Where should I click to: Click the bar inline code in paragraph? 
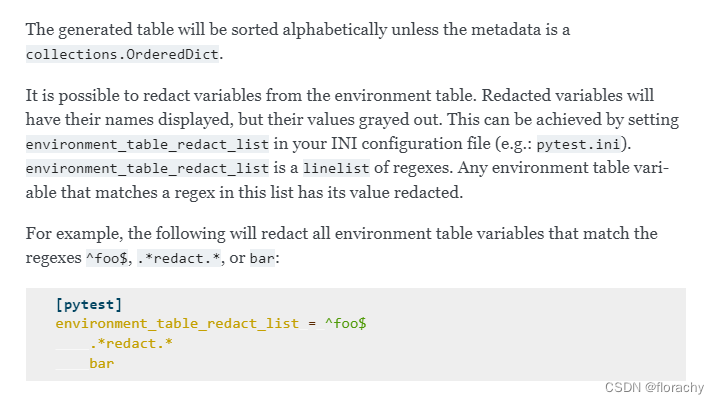point(262,258)
